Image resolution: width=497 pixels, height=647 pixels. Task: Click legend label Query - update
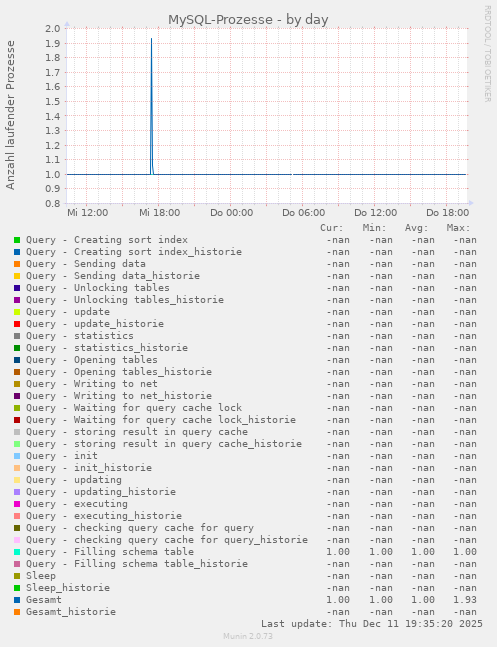pyautogui.click(x=68, y=312)
